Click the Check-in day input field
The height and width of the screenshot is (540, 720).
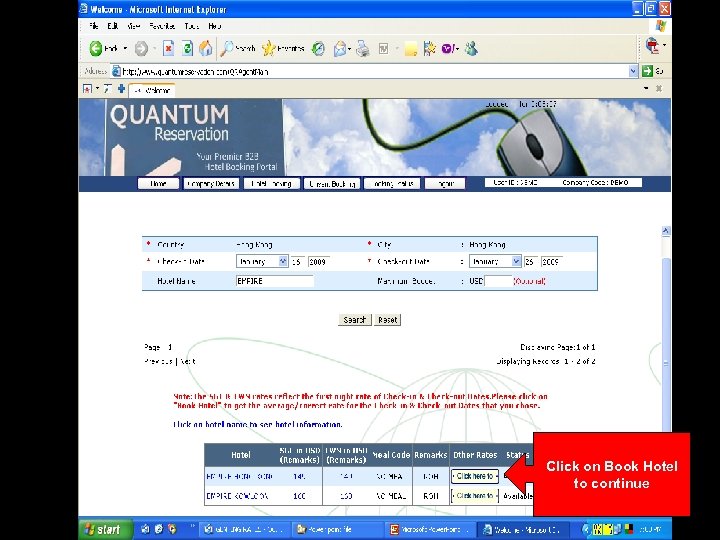pos(297,262)
